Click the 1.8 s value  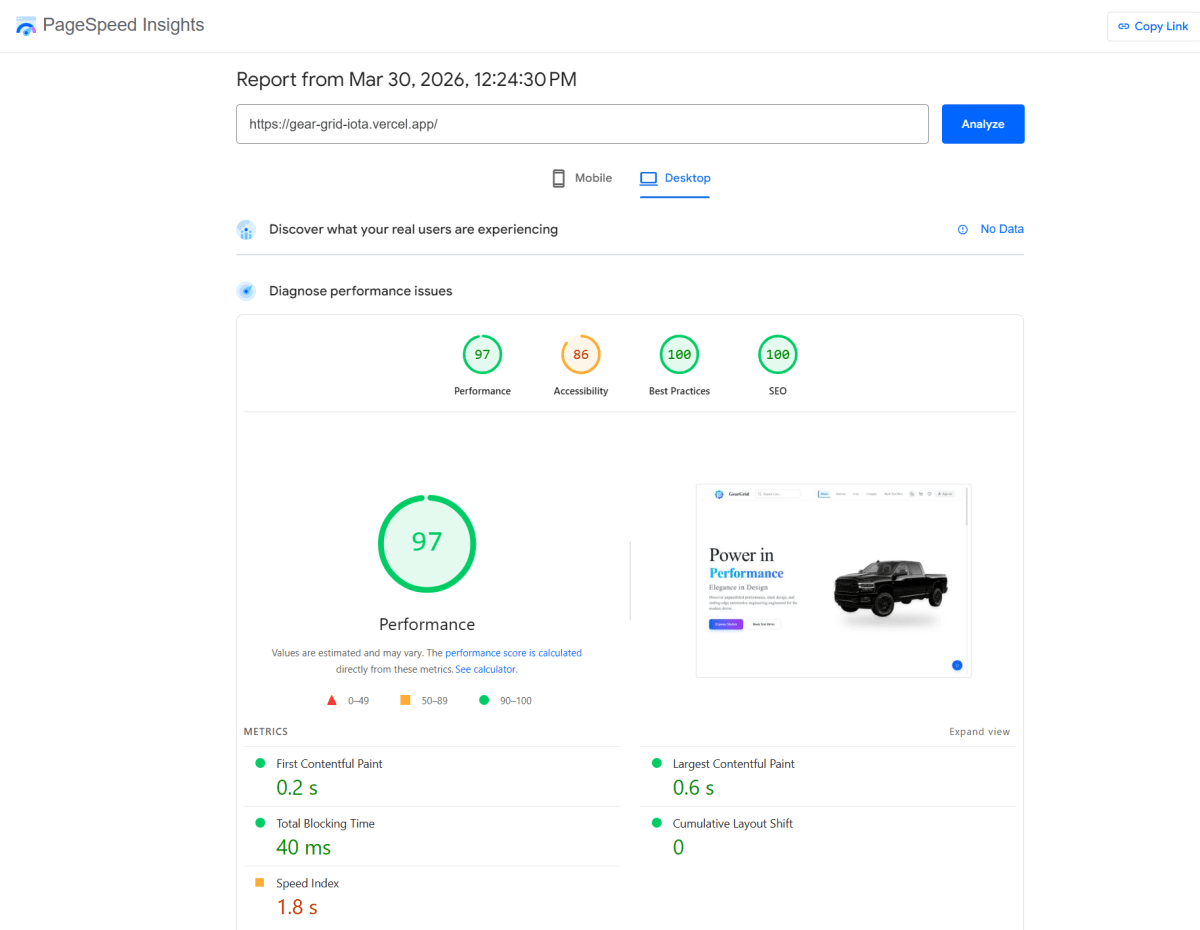tap(297, 908)
